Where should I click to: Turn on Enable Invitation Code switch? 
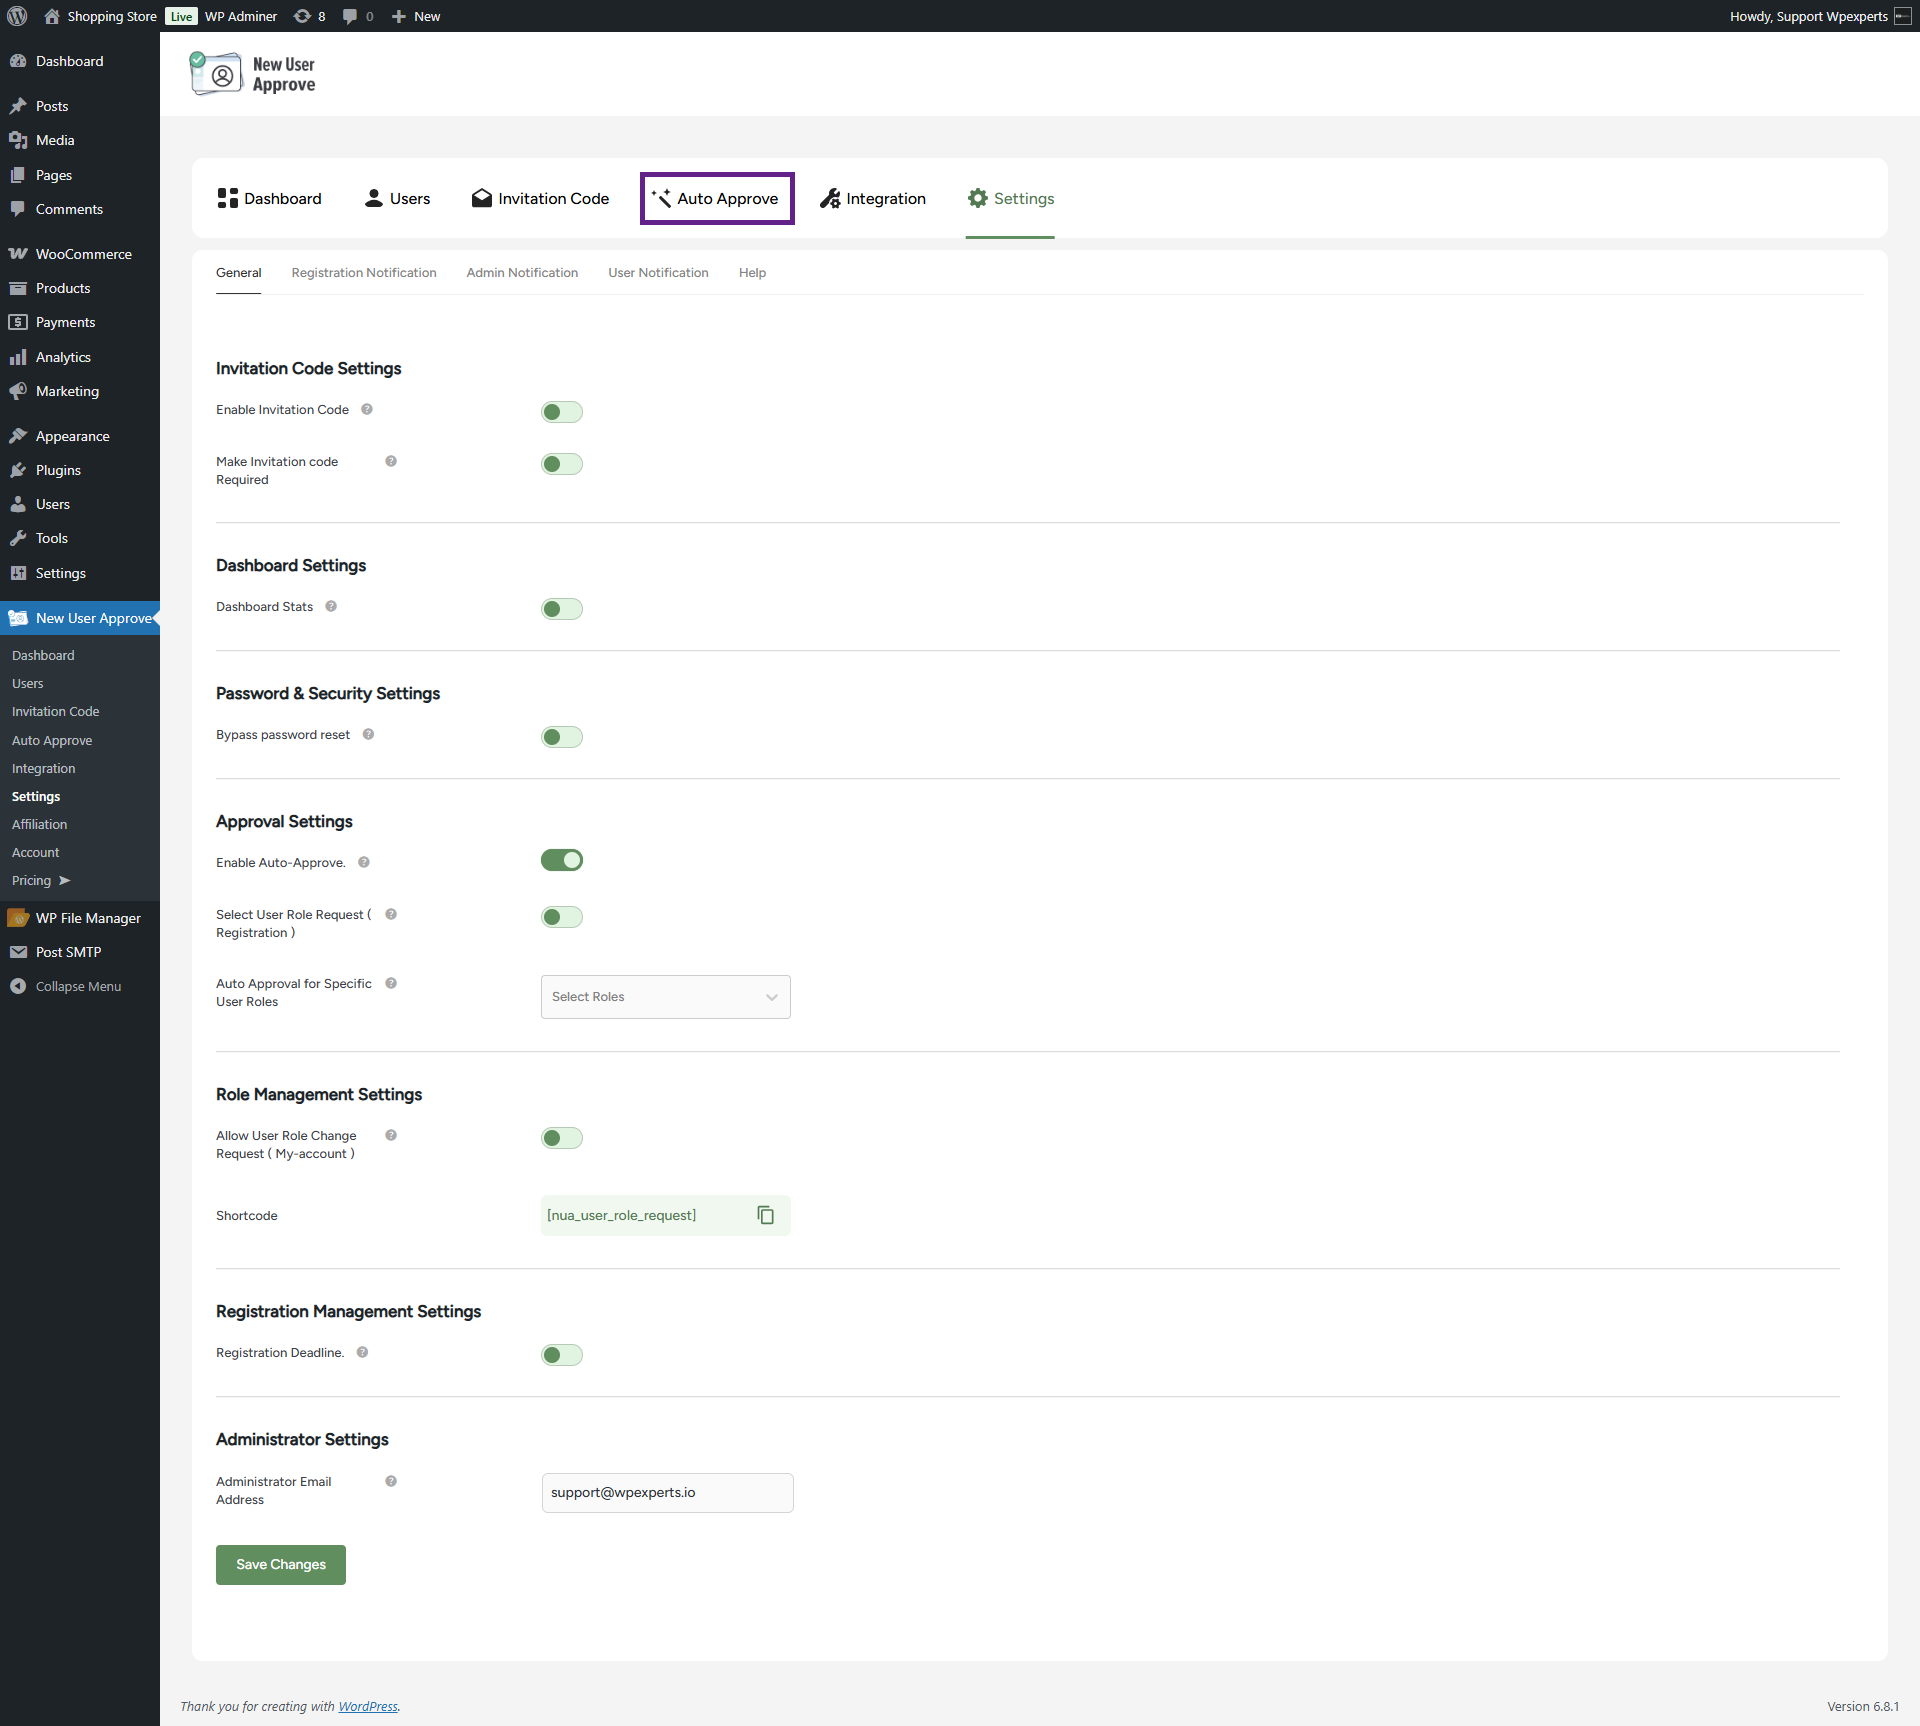point(562,412)
